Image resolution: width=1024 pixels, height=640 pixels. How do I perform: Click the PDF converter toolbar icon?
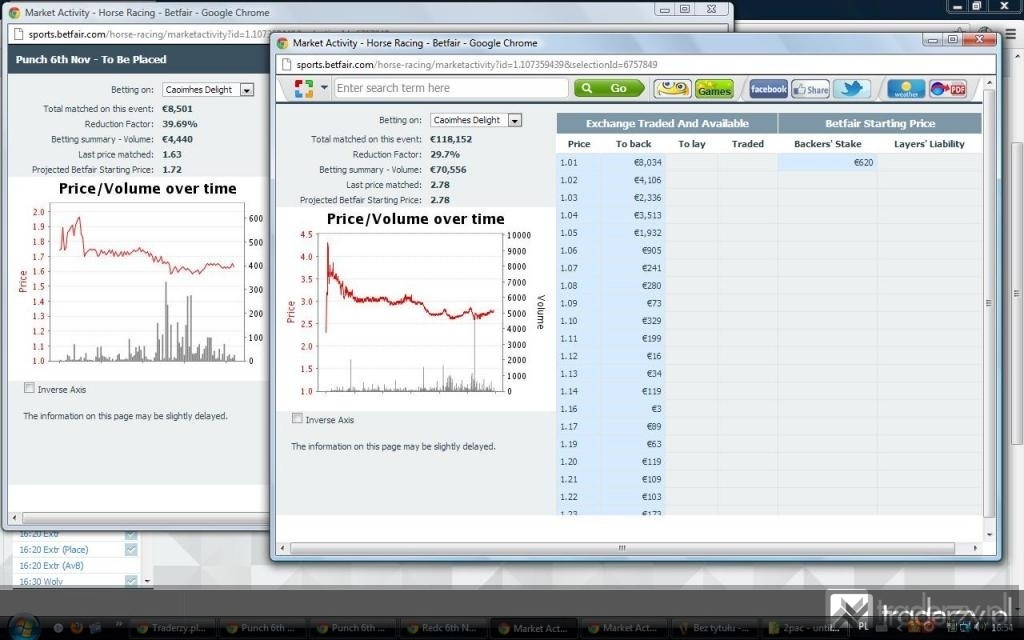(x=948, y=89)
